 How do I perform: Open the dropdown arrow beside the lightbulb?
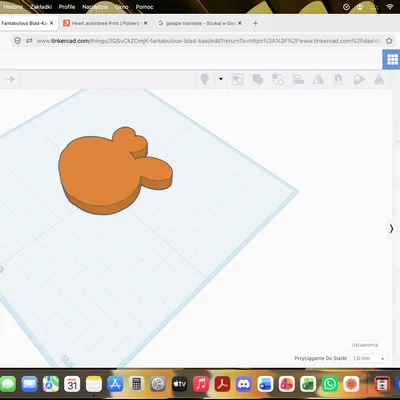coord(221,79)
